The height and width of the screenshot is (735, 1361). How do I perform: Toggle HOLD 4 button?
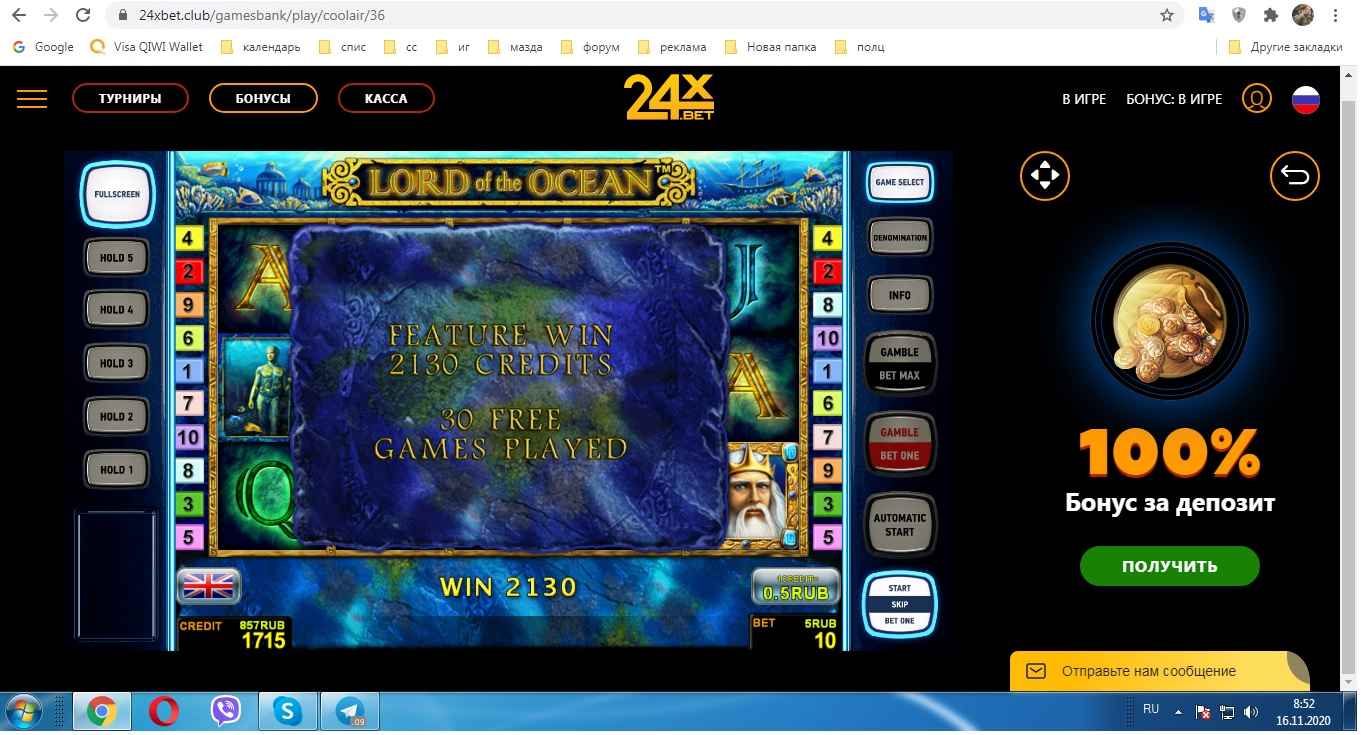point(117,309)
